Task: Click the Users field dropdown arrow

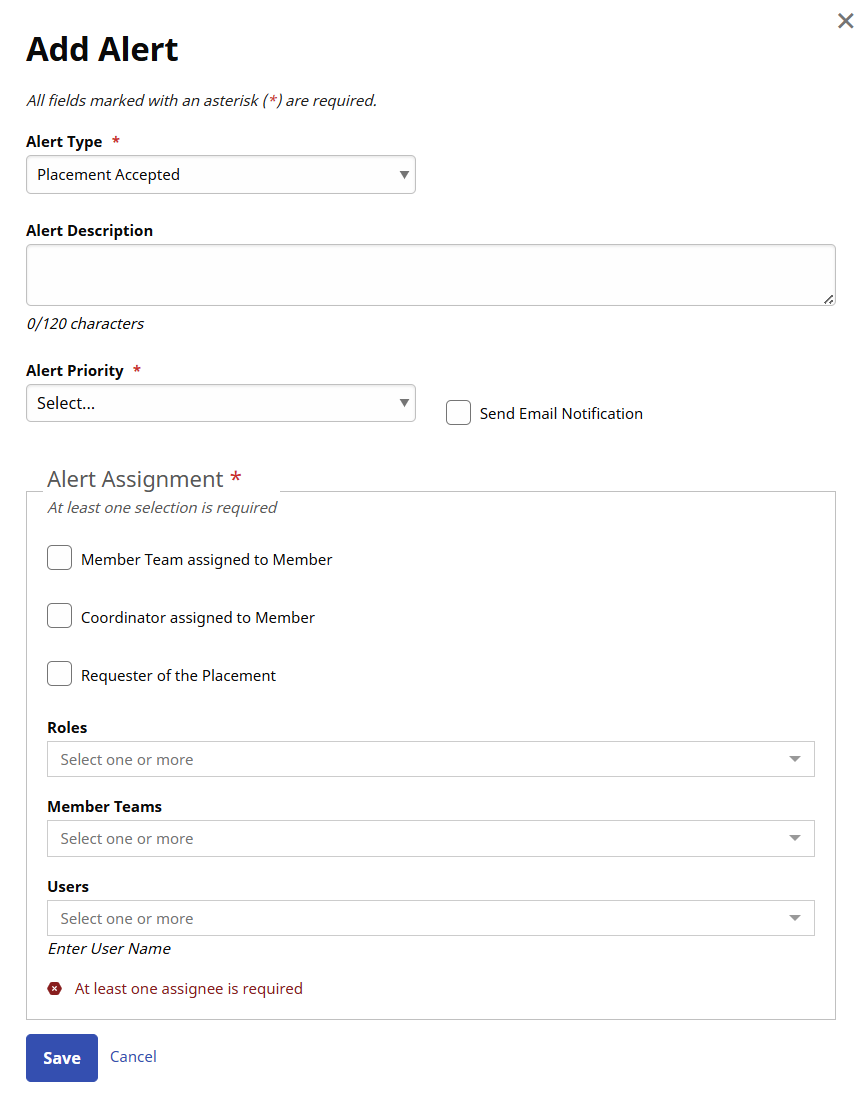Action: point(795,919)
